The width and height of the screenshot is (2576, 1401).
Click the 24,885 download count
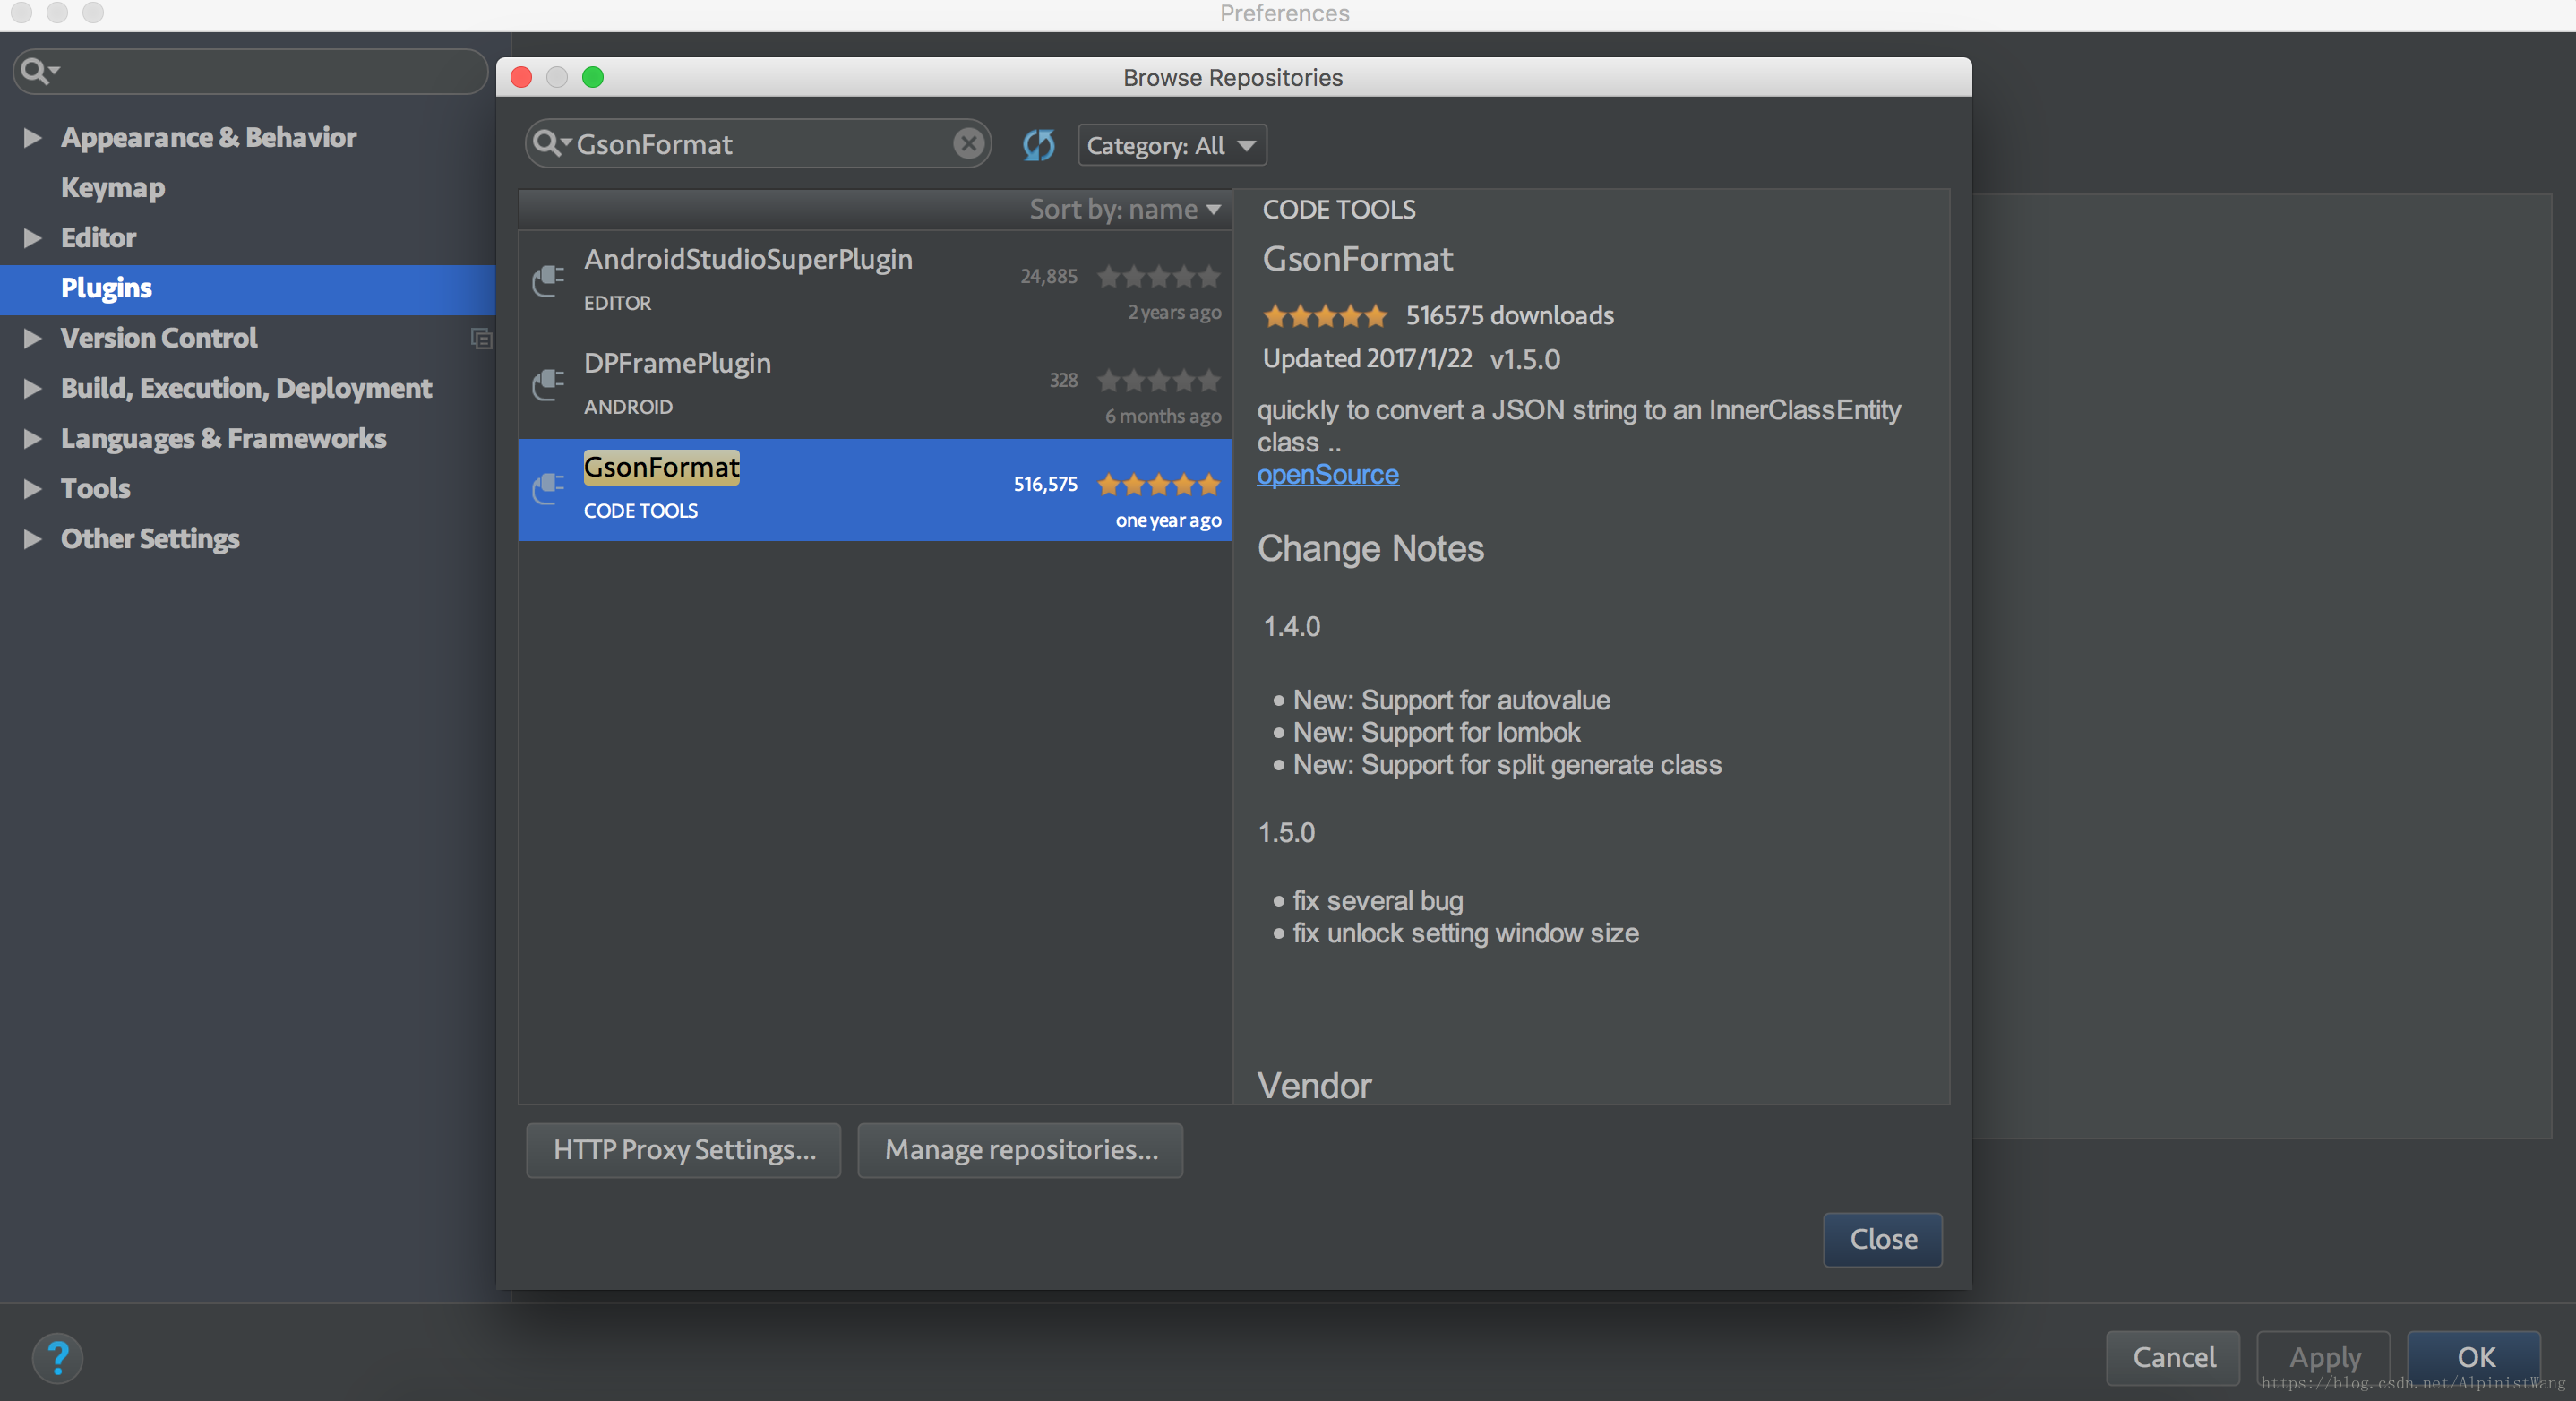[1048, 277]
